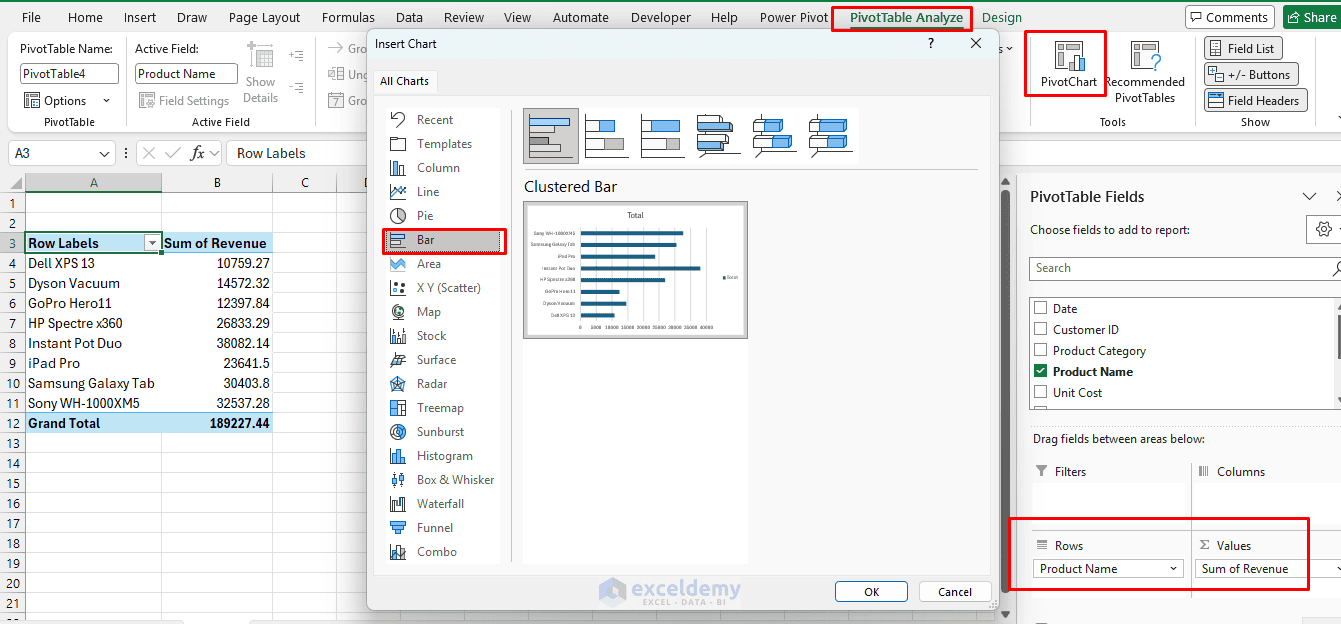Select the Clustered Bar subtype icon
The image size is (1341, 624).
tap(551, 136)
